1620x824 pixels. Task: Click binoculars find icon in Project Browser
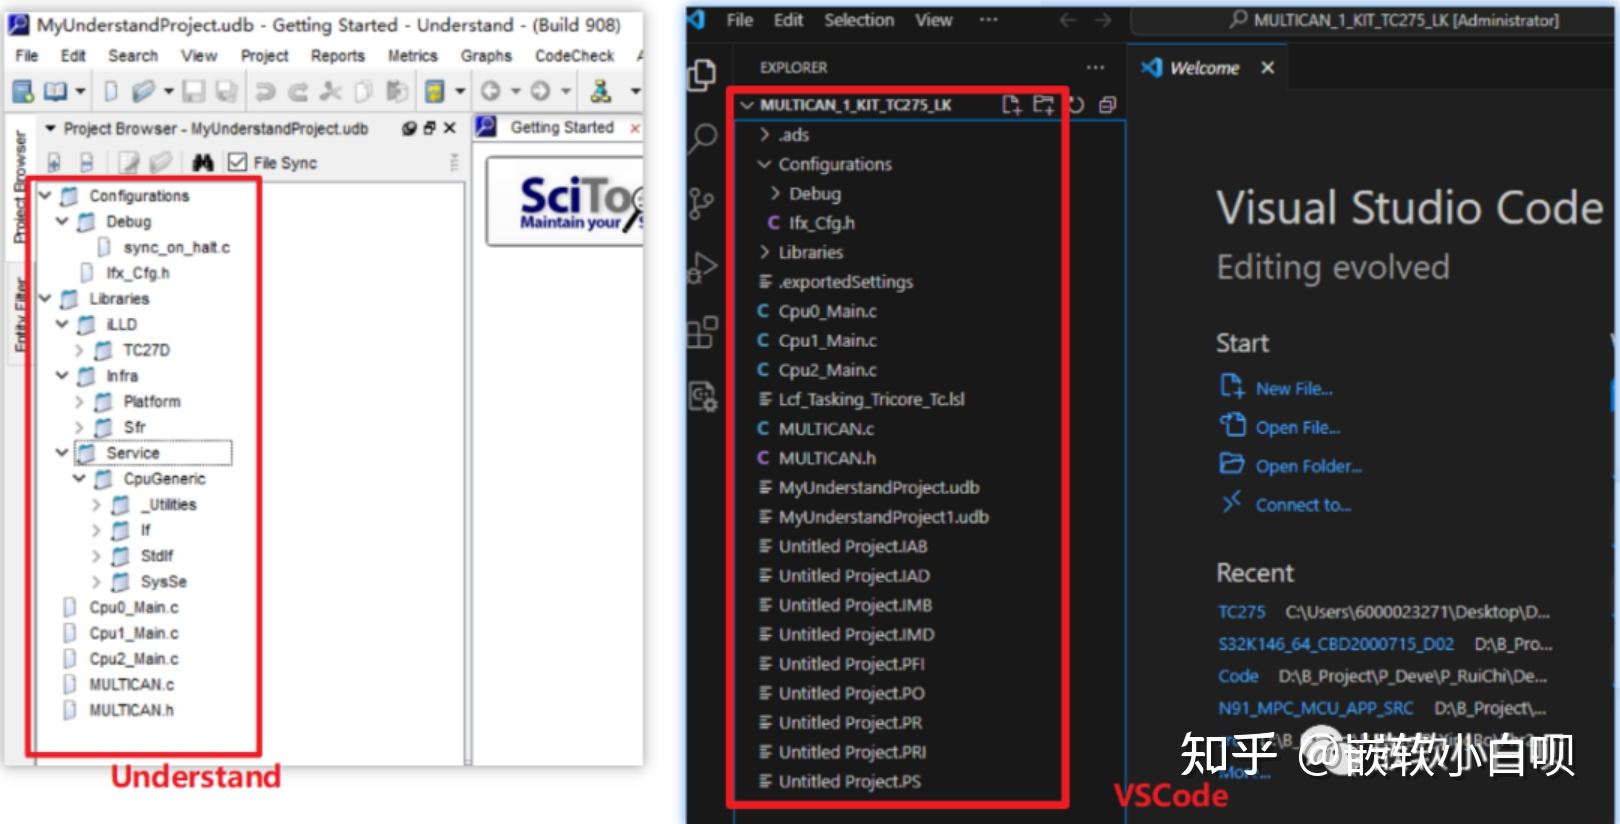[x=203, y=162]
